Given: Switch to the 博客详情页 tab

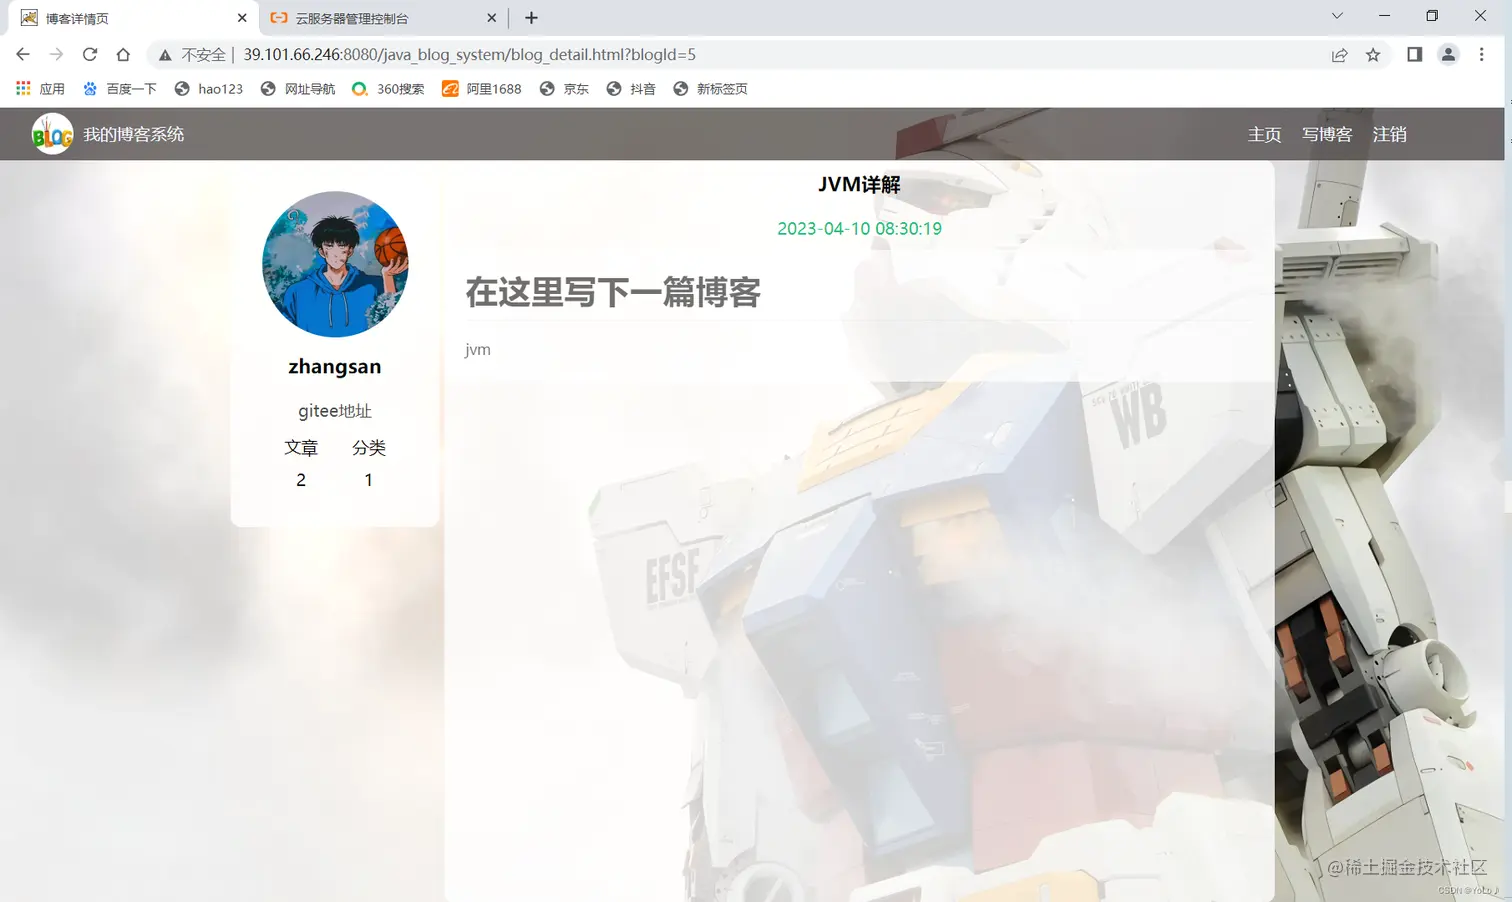Looking at the screenshot, I should 134,18.
